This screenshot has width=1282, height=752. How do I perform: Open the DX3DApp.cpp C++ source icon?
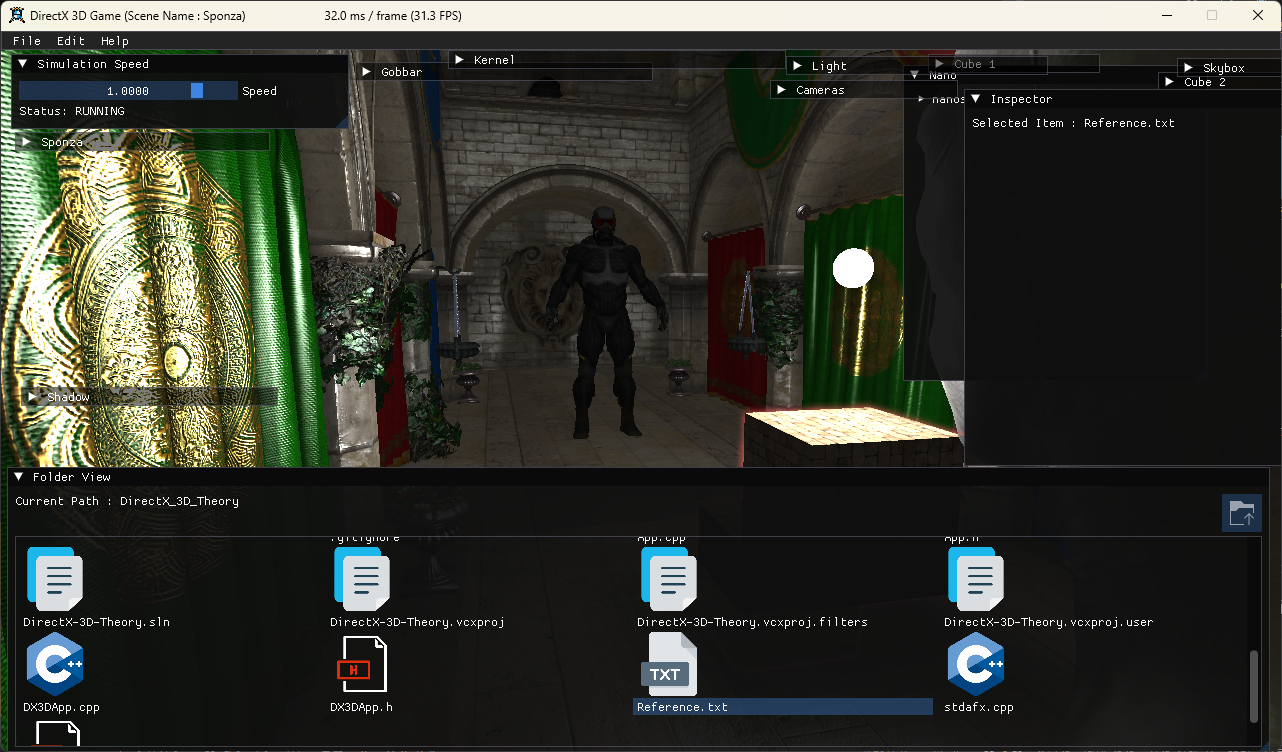click(x=55, y=663)
